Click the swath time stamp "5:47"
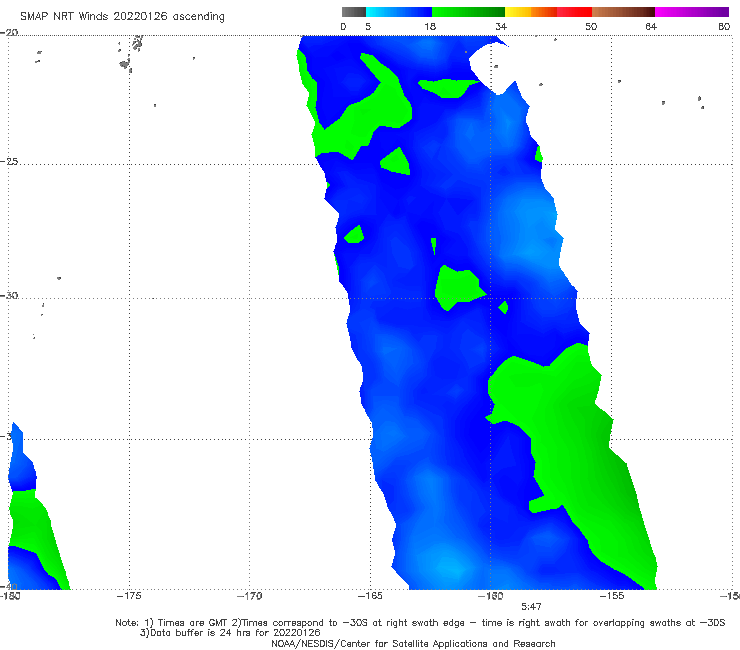Image resolution: width=740 pixels, height=650 pixels. click(531, 607)
